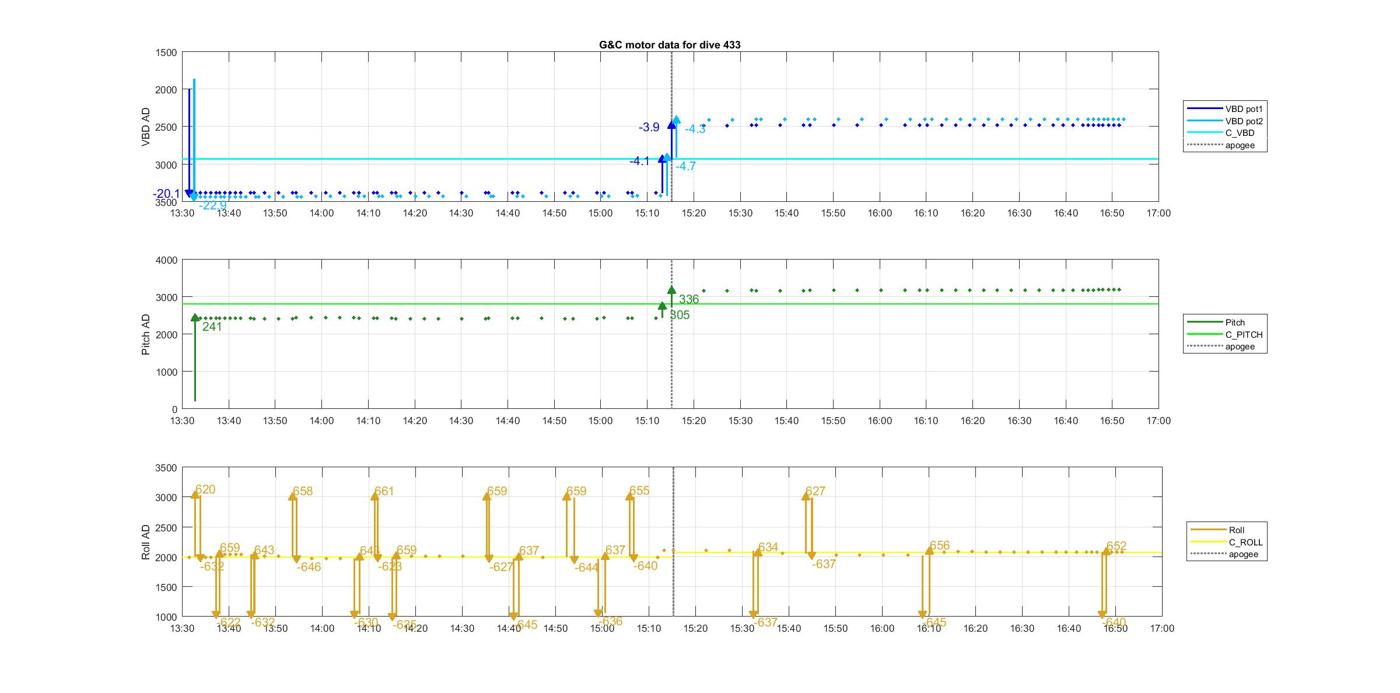Click the '634' roll data label
The image size is (1400, 693).
coord(768,547)
